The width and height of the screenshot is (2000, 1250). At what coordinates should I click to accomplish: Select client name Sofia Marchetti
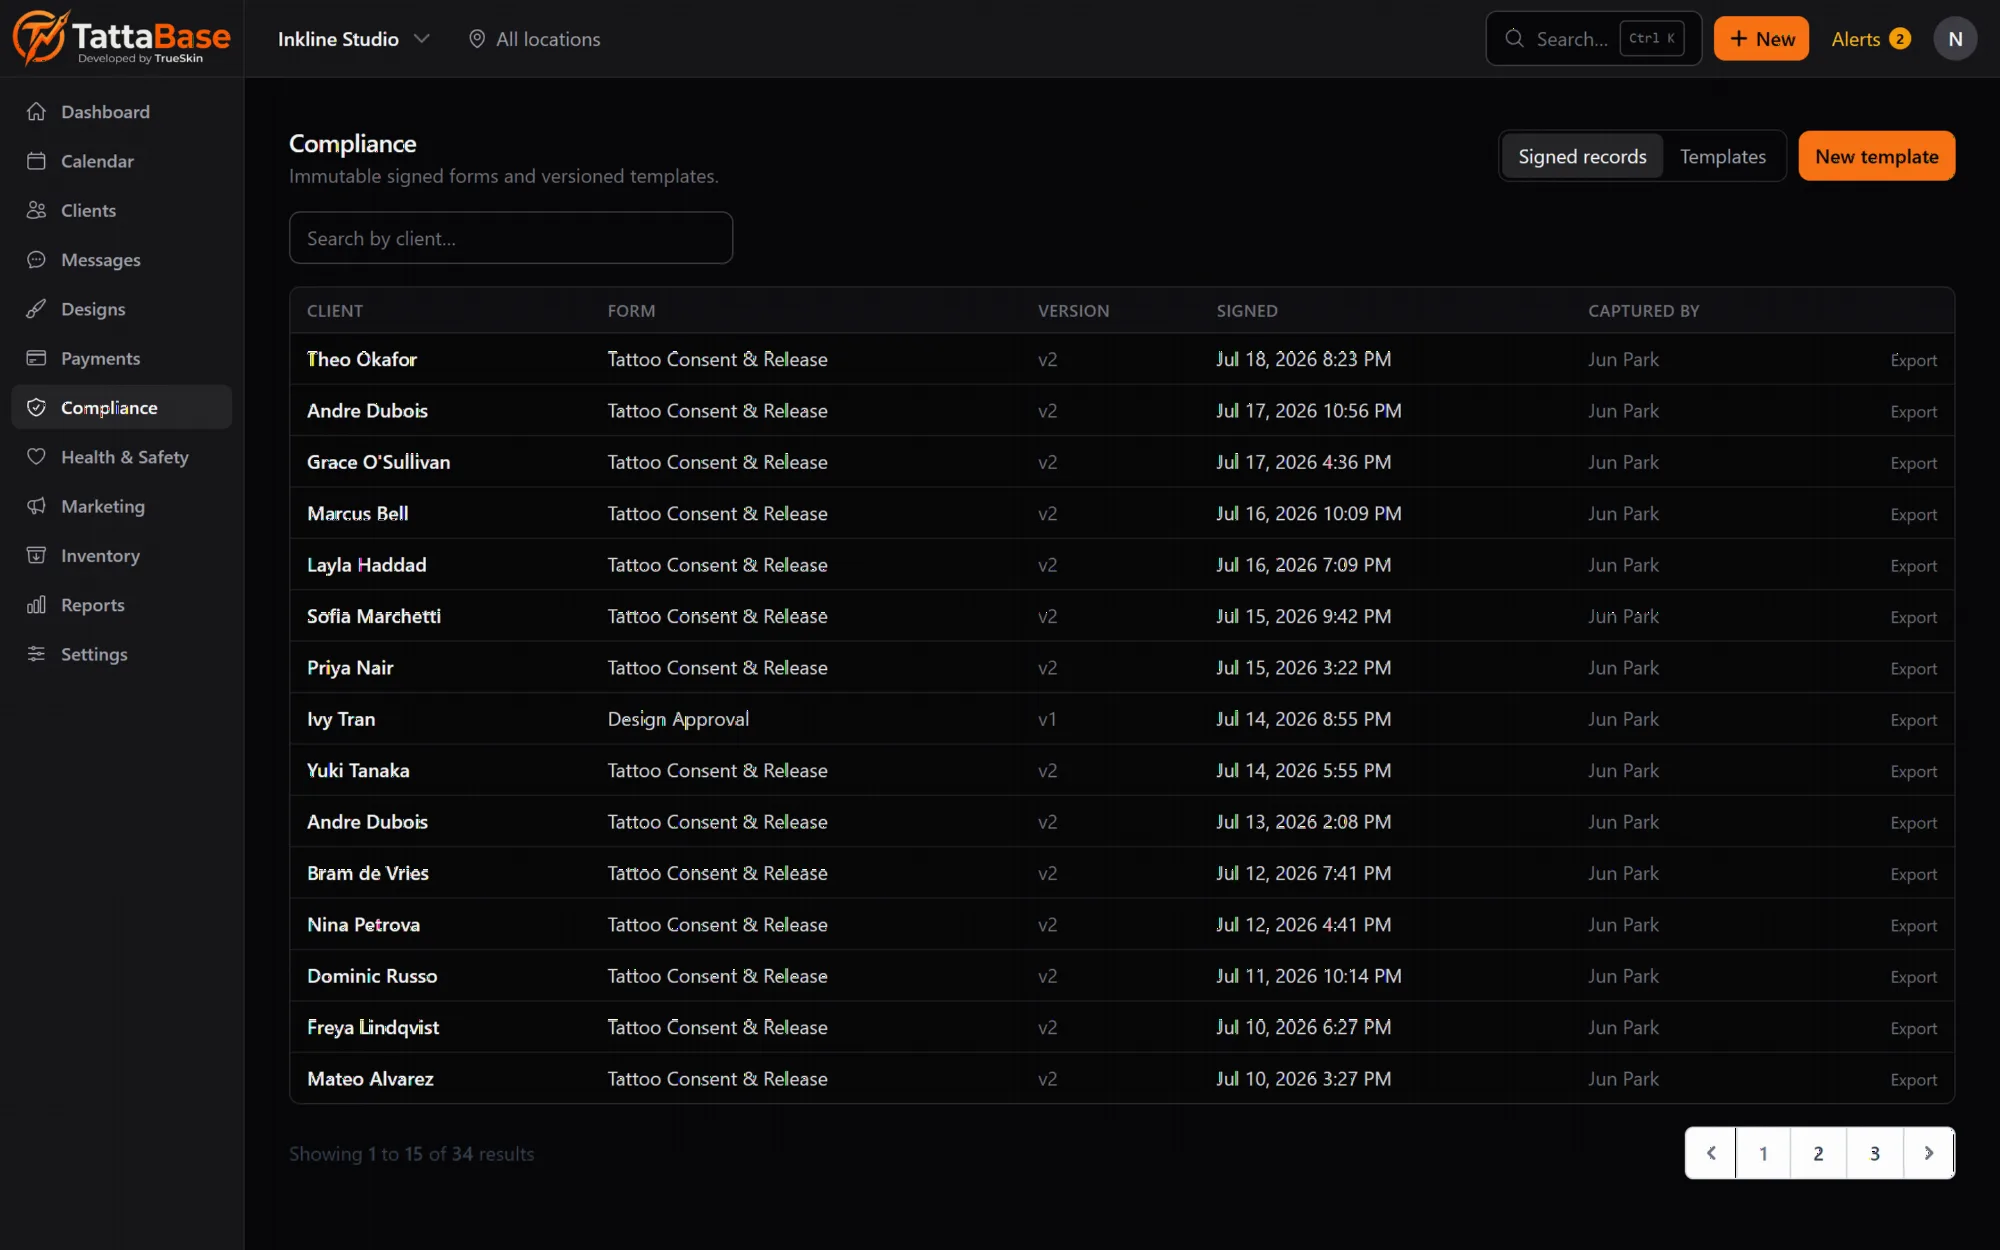coord(373,616)
